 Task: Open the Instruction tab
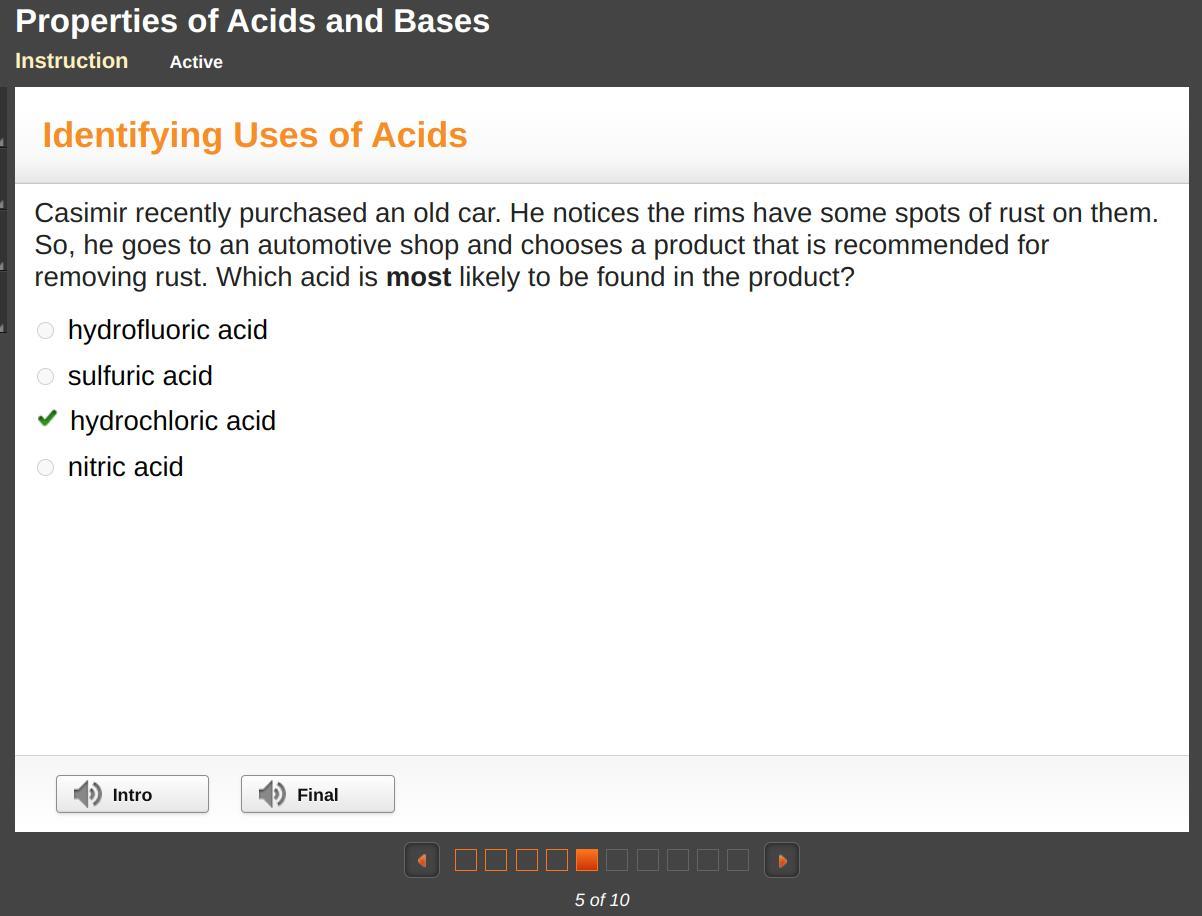pyautogui.click(x=71, y=61)
